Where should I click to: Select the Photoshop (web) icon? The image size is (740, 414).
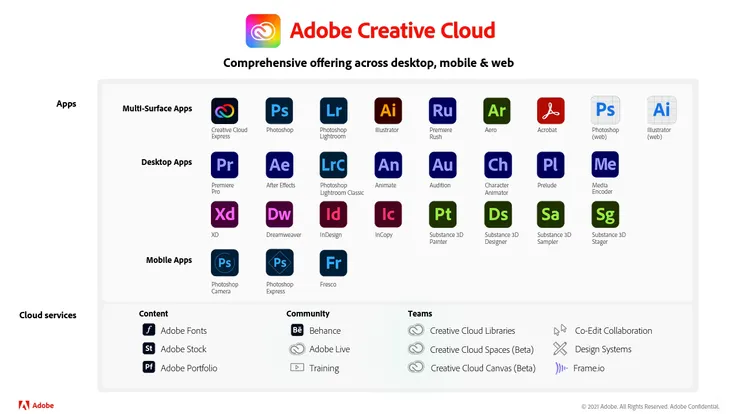[x=605, y=110]
